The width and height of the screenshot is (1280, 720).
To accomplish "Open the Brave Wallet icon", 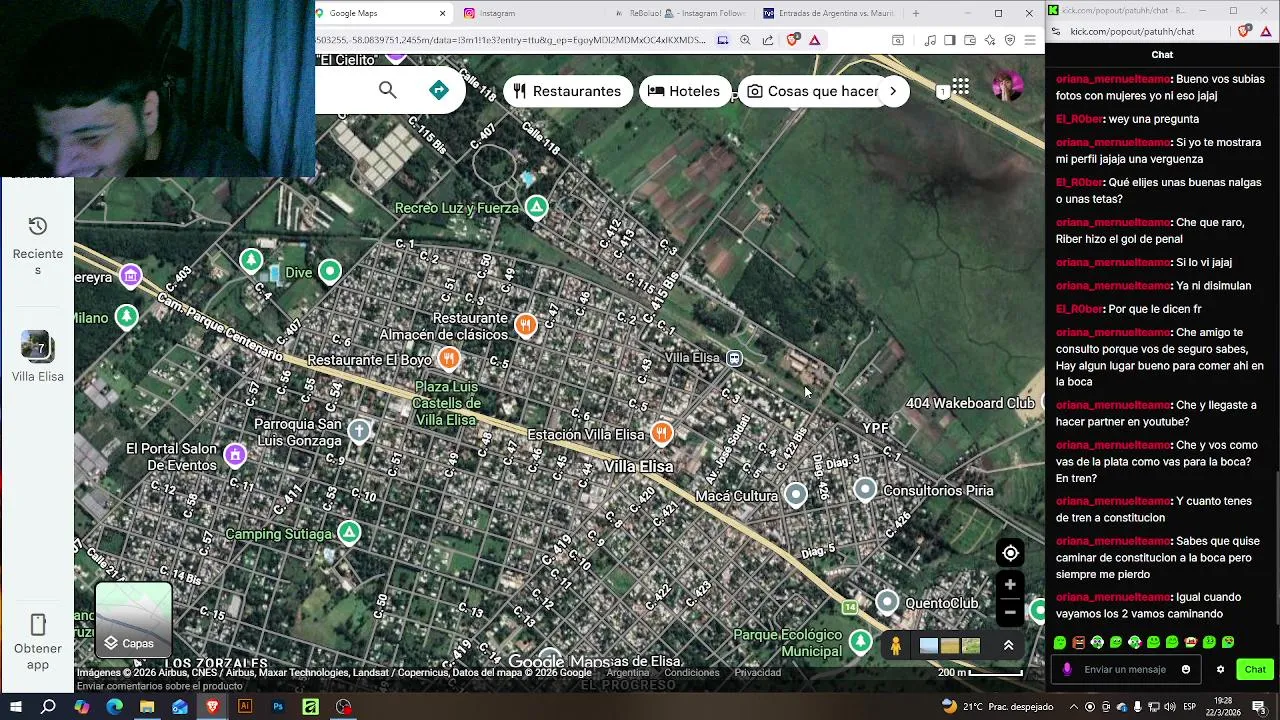I will (969, 40).
